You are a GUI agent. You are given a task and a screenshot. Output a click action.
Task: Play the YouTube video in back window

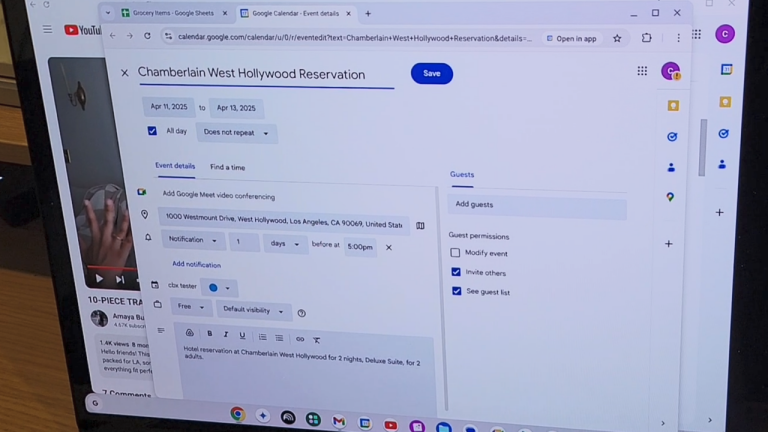(x=99, y=279)
